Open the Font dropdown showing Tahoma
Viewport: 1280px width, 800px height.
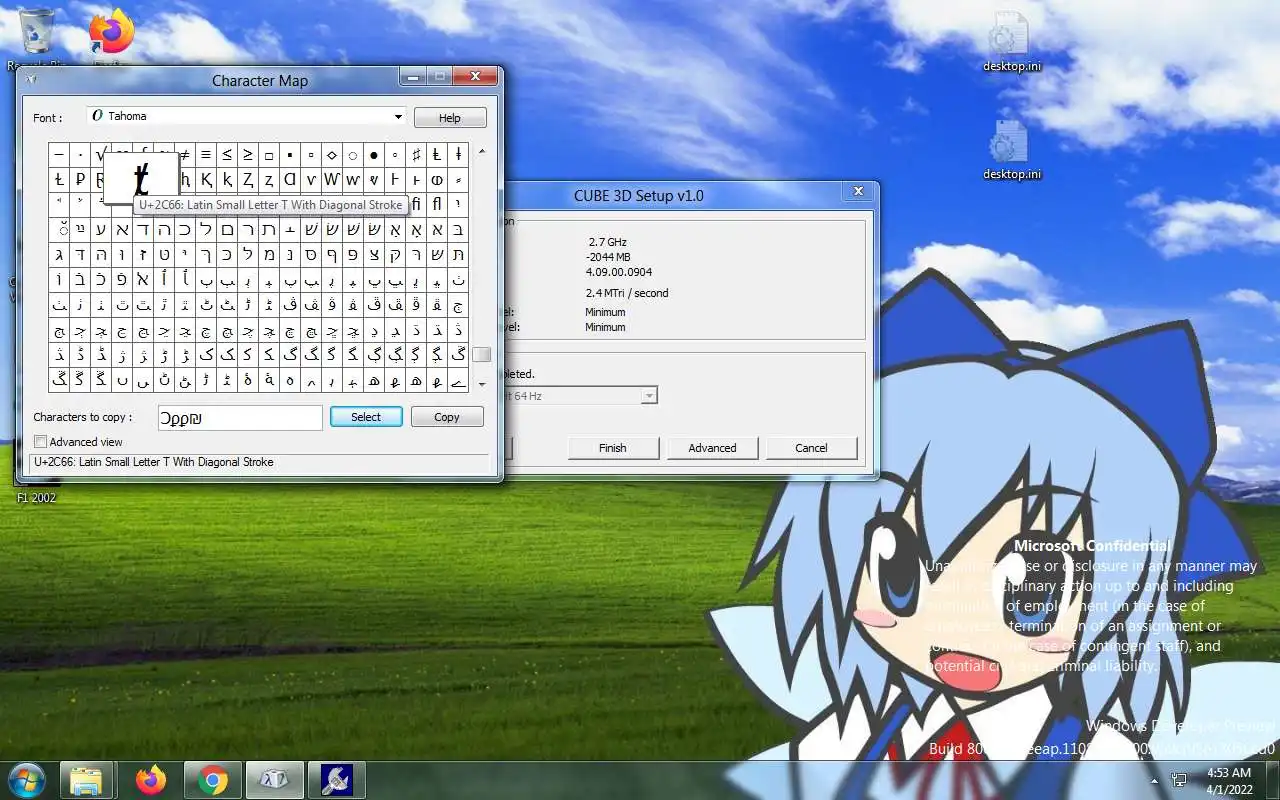(246, 116)
